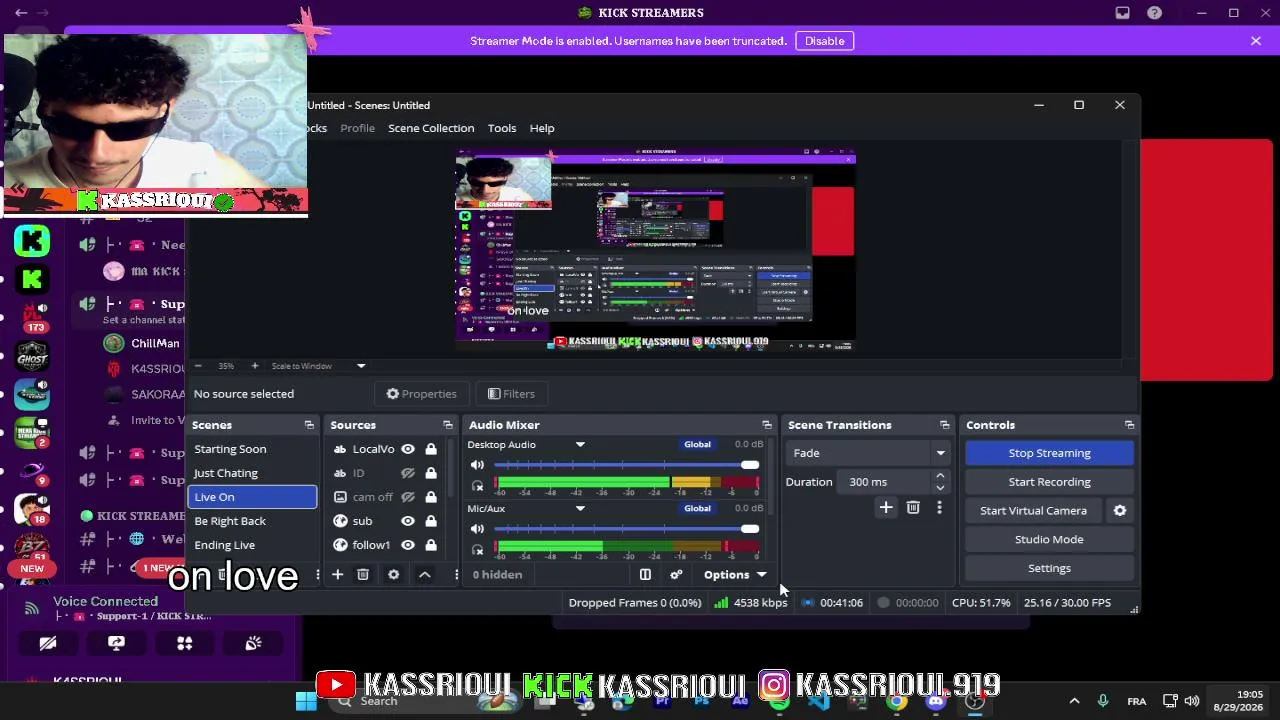Share your screen in Discord voice panel
The height and width of the screenshot is (720, 1280).
point(116,644)
